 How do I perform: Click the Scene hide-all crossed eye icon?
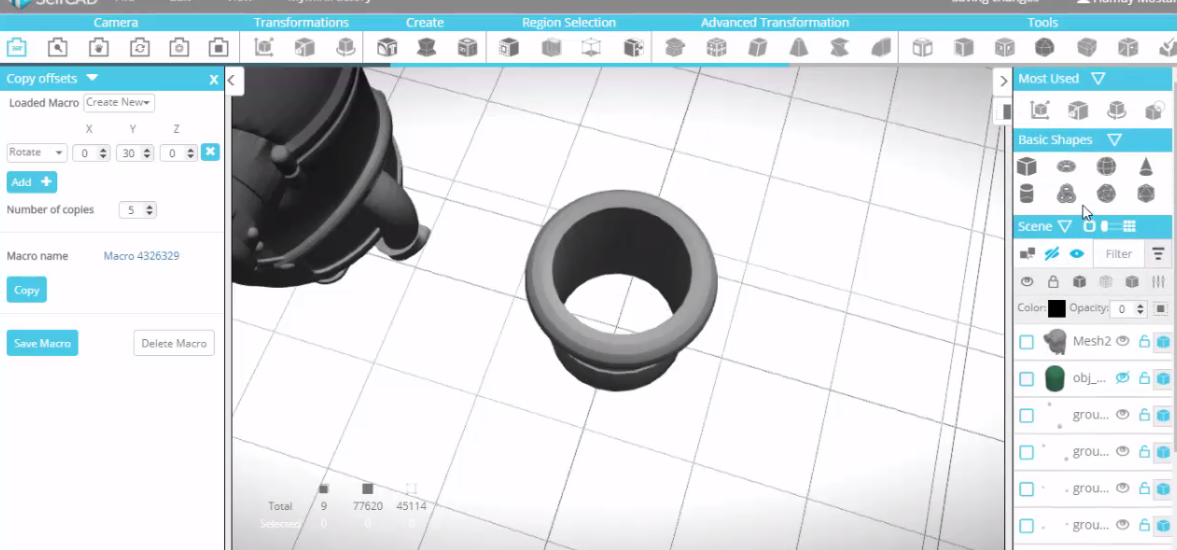[x=1052, y=254]
